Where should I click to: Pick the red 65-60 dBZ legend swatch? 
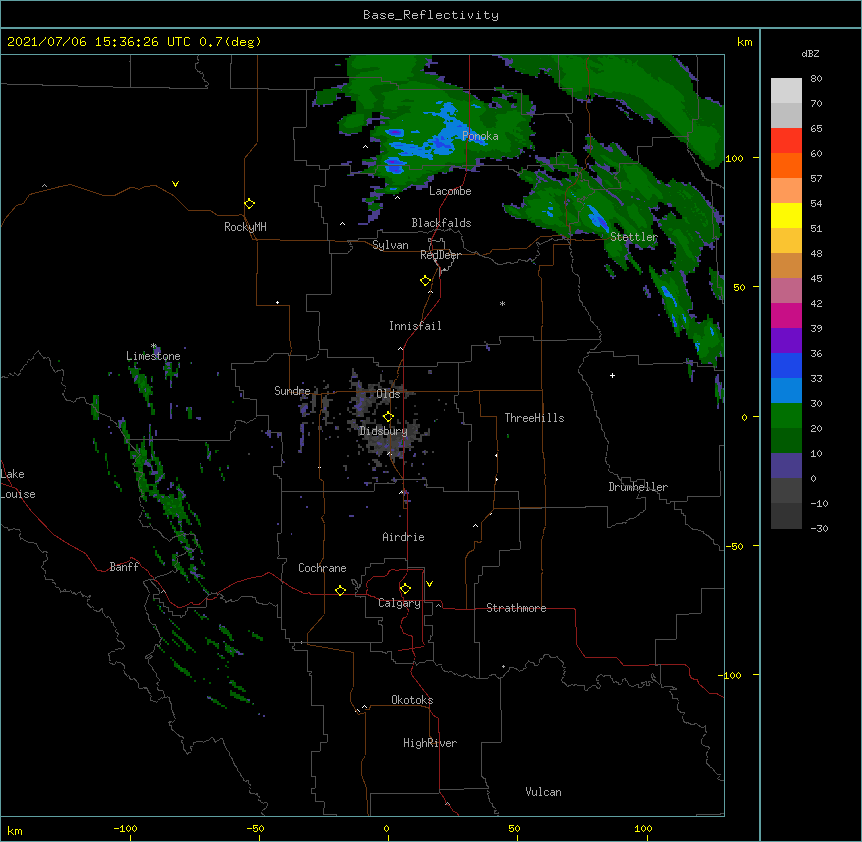(786, 140)
